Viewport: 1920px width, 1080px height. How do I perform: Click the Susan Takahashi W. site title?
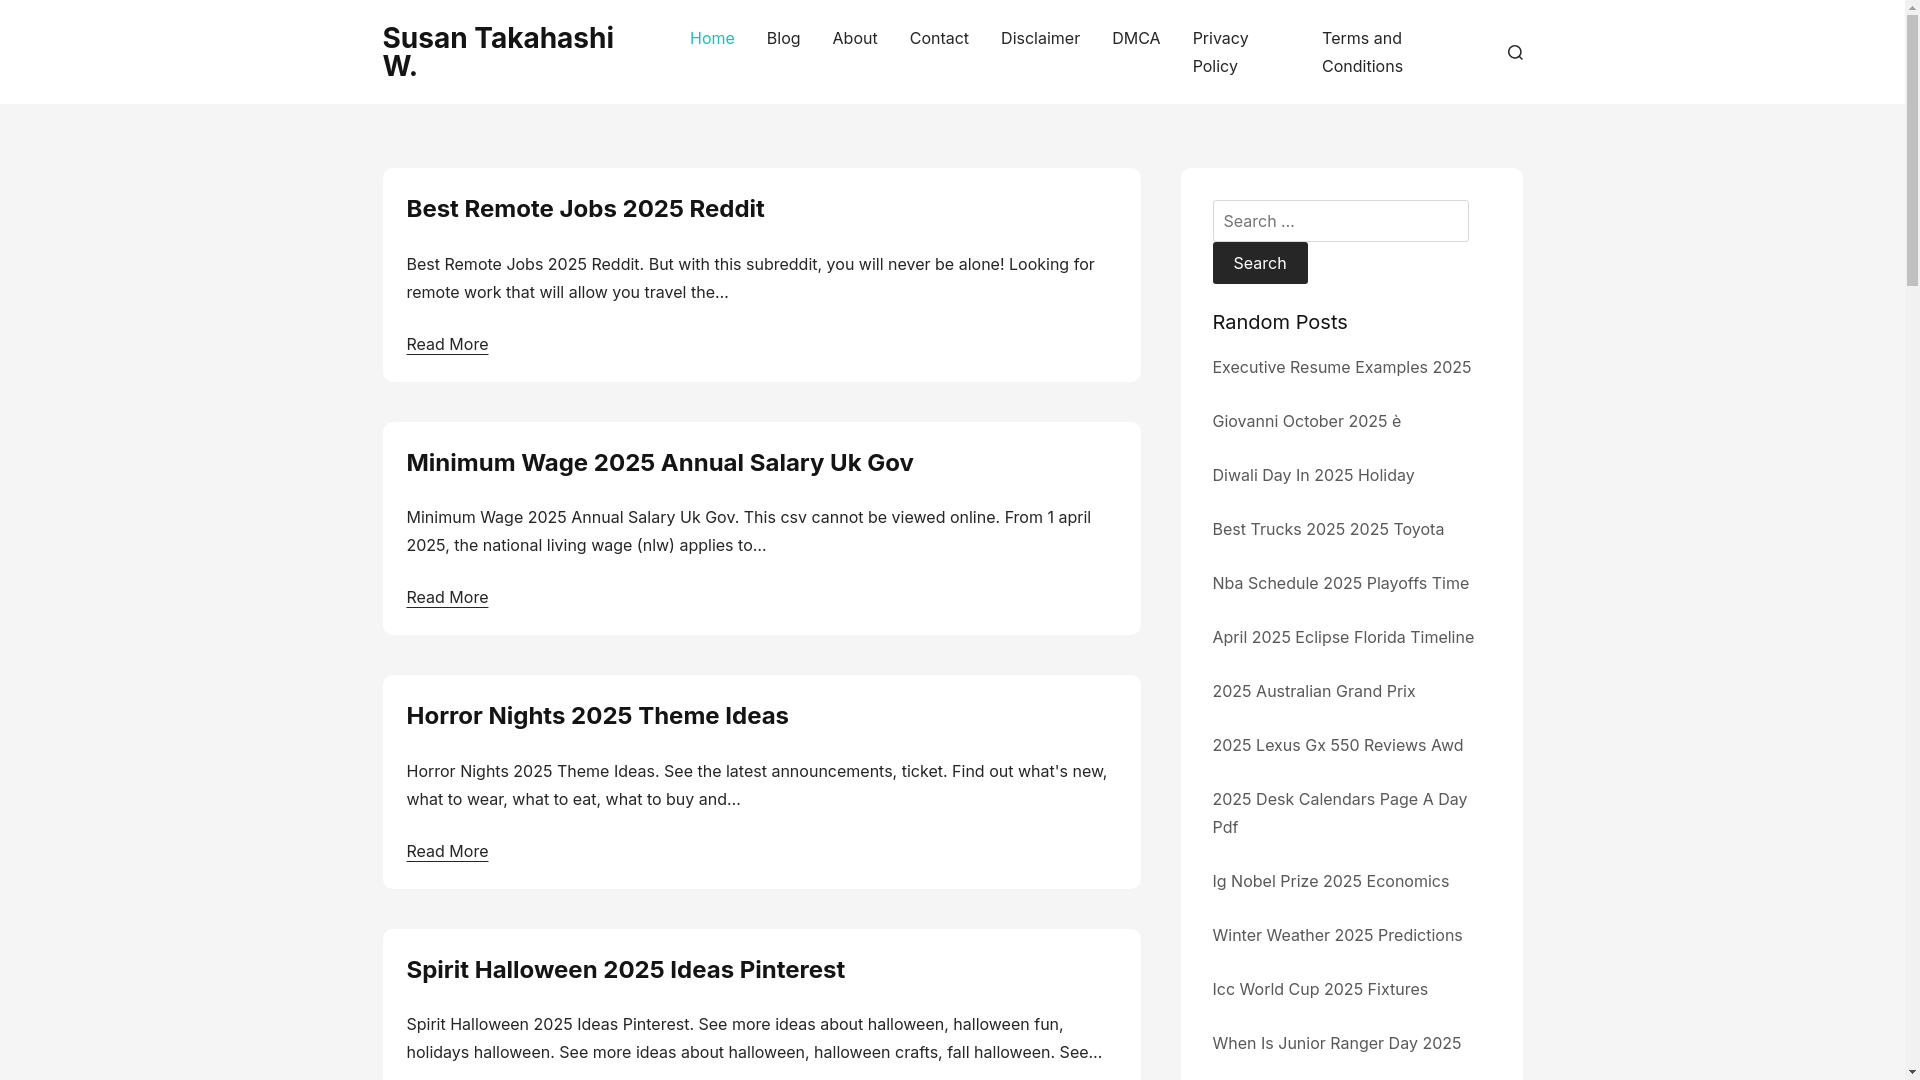pos(498,51)
